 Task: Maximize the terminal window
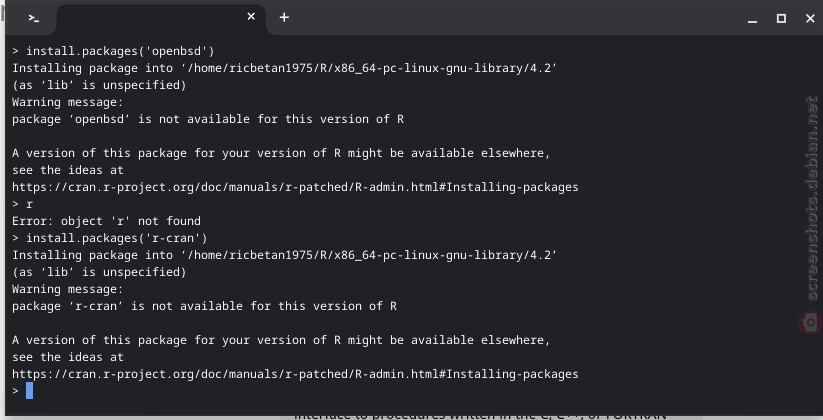781,18
